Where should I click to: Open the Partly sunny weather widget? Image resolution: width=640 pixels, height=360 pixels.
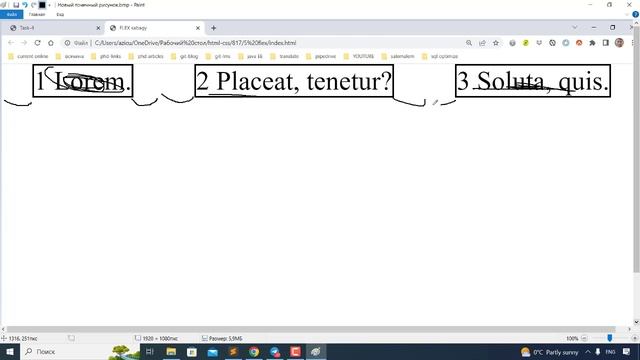(x=550, y=352)
